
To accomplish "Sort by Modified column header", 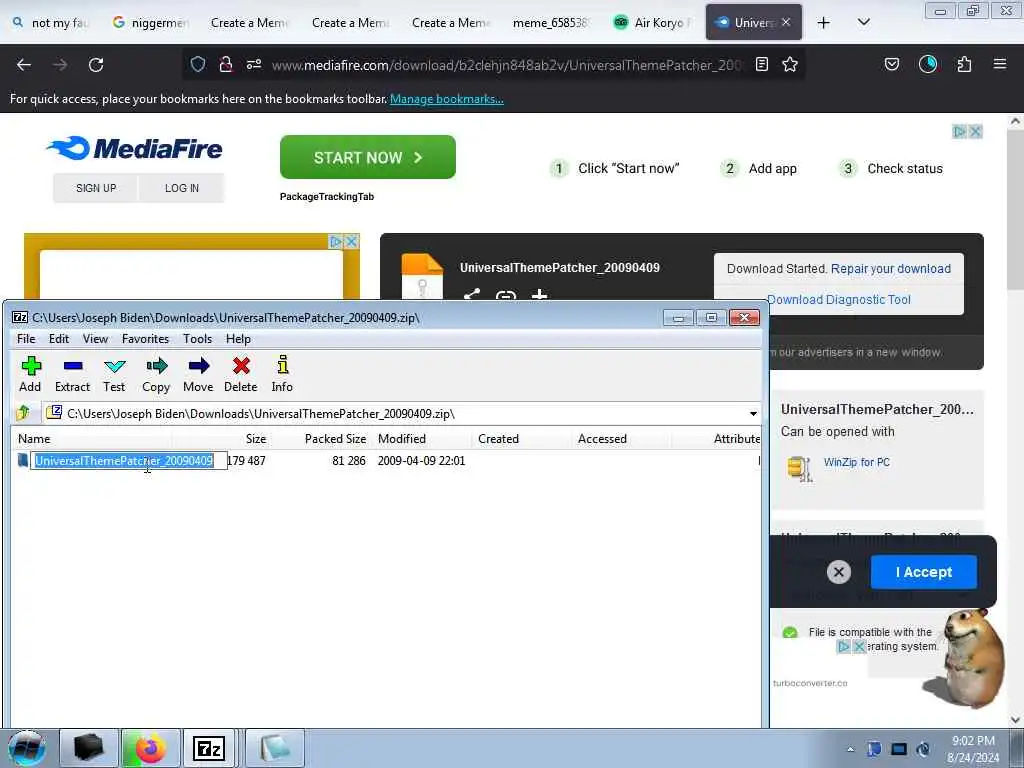I will point(421,439).
